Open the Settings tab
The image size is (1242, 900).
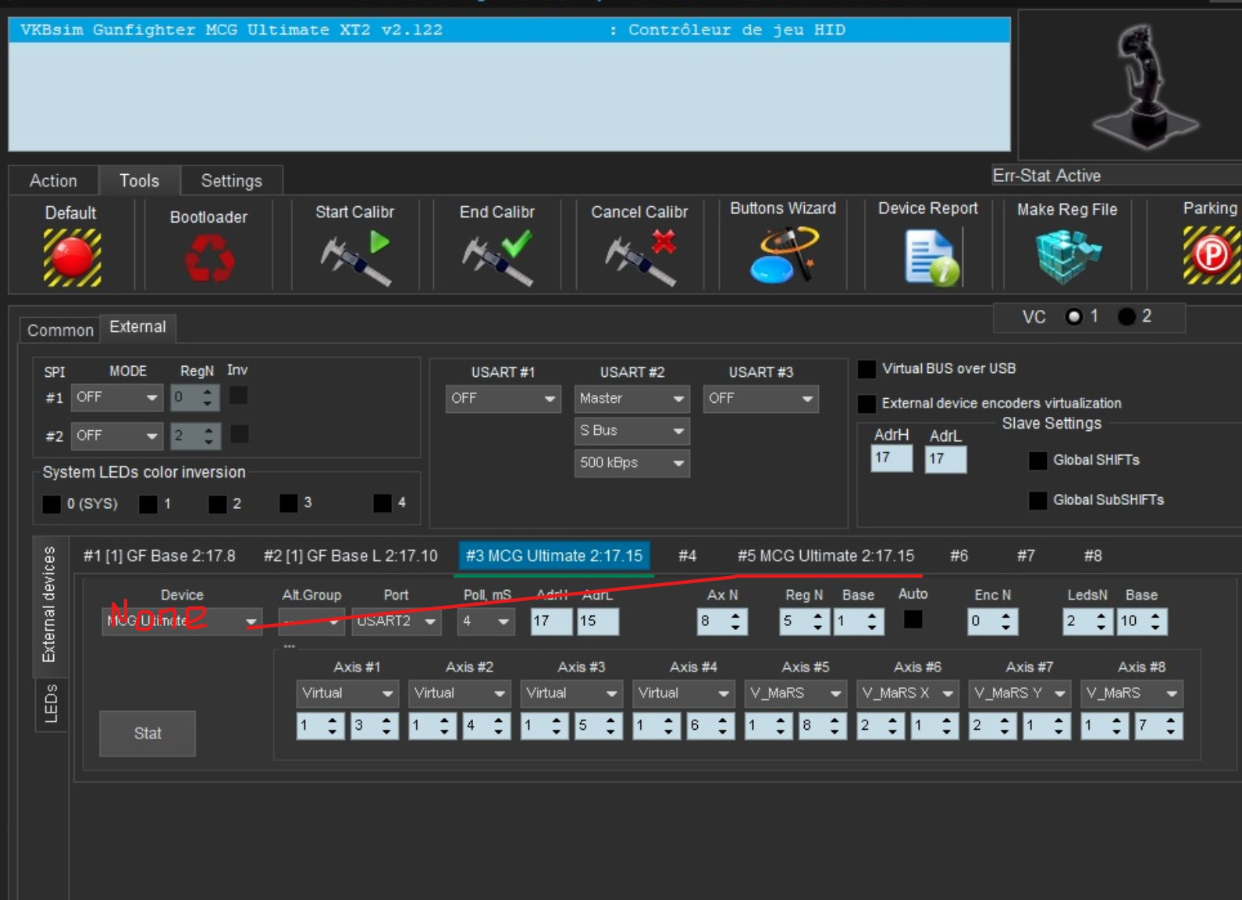[x=232, y=181]
